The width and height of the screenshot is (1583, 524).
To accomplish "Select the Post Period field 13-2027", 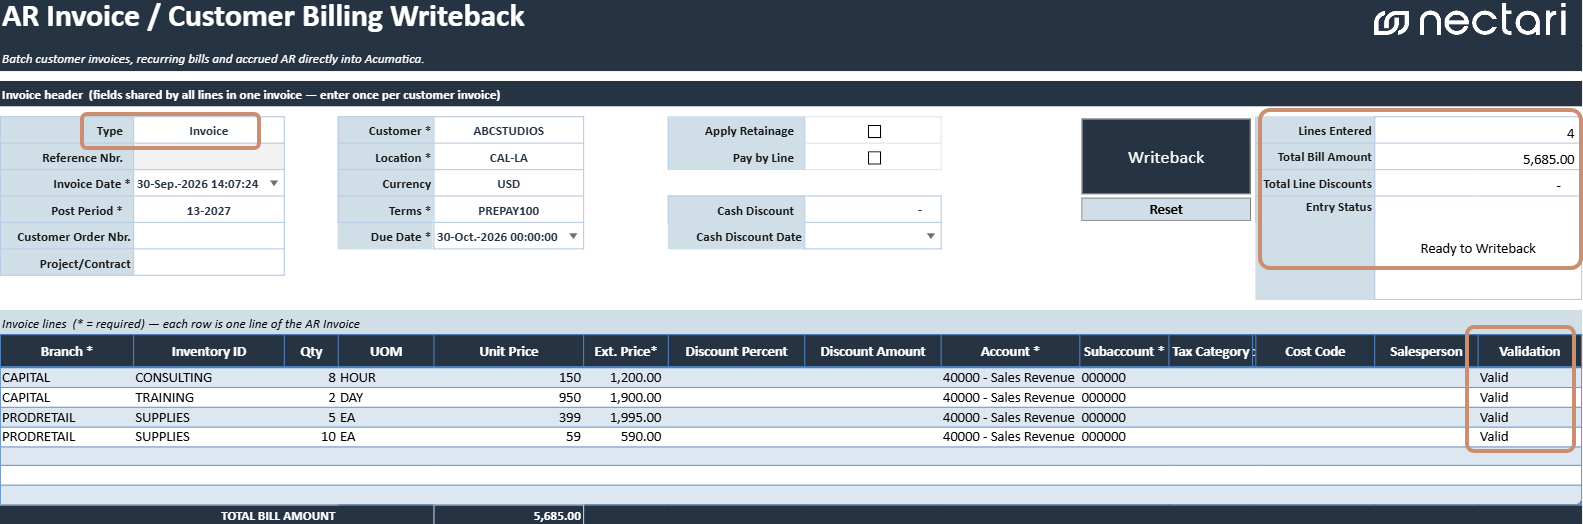I will (x=209, y=211).
